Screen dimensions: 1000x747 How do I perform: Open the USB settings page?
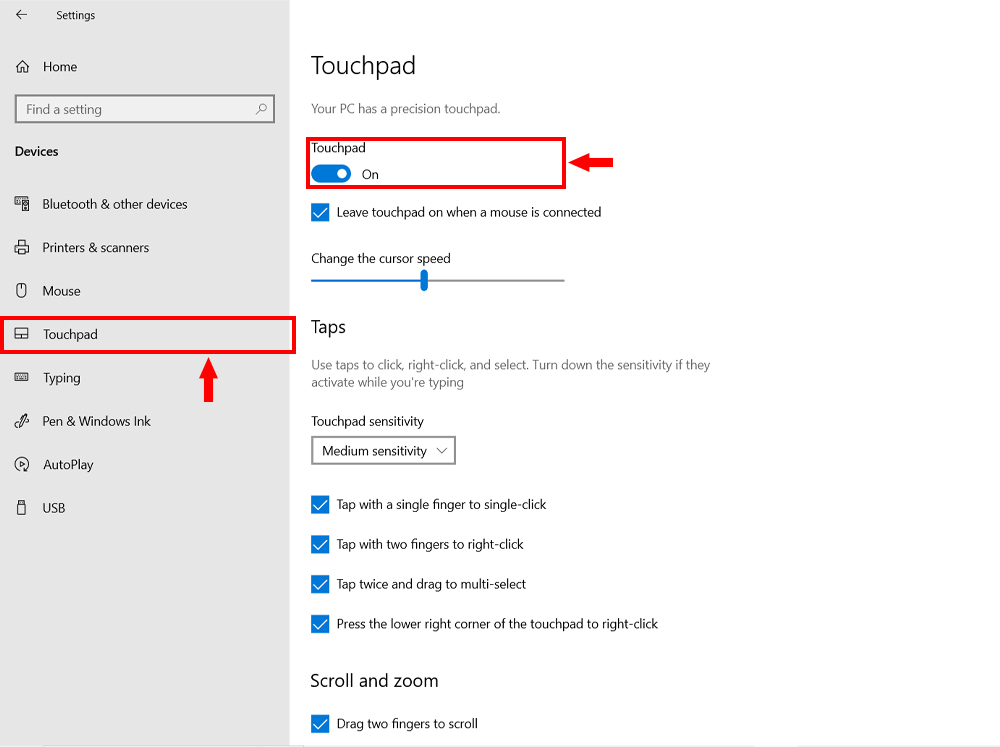point(54,508)
